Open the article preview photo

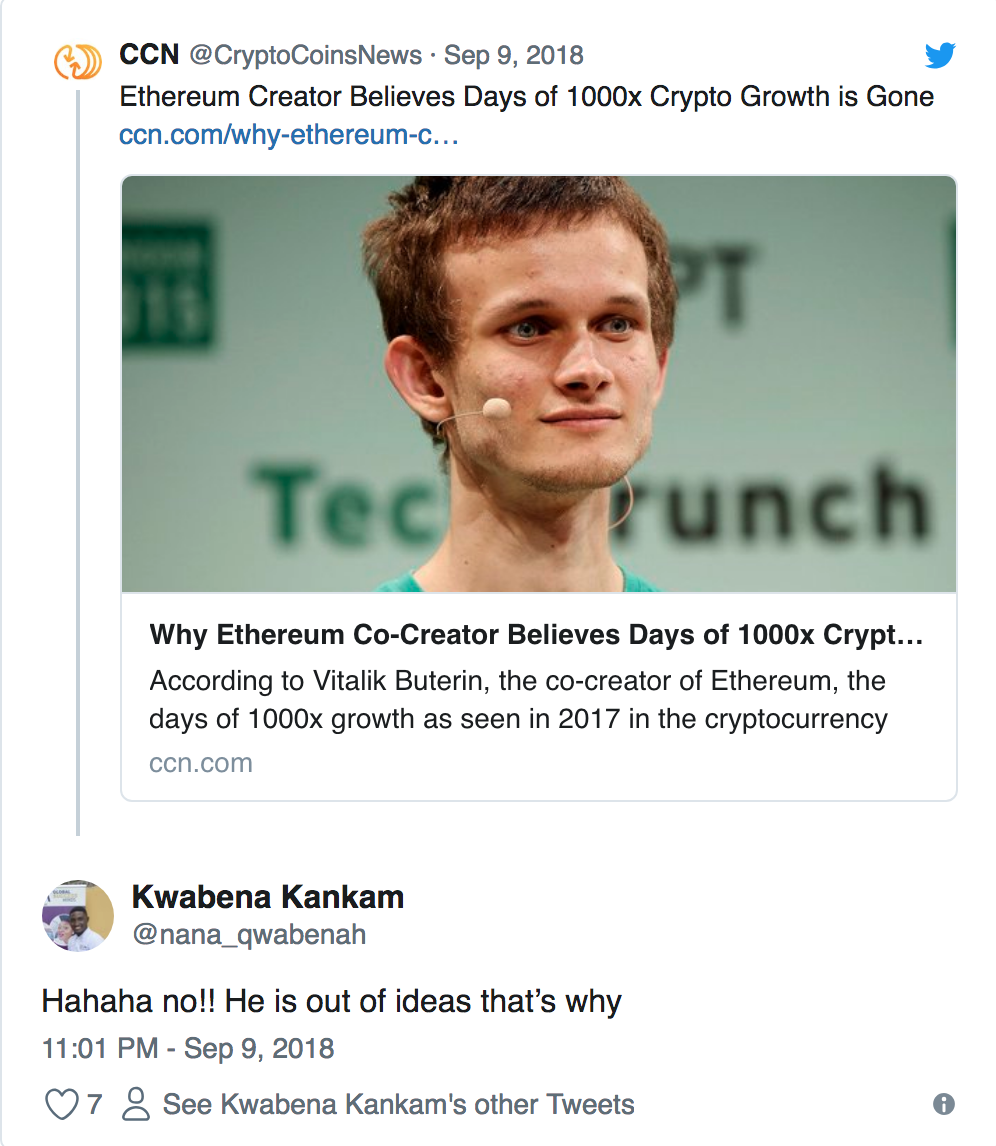click(x=539, y=384)
